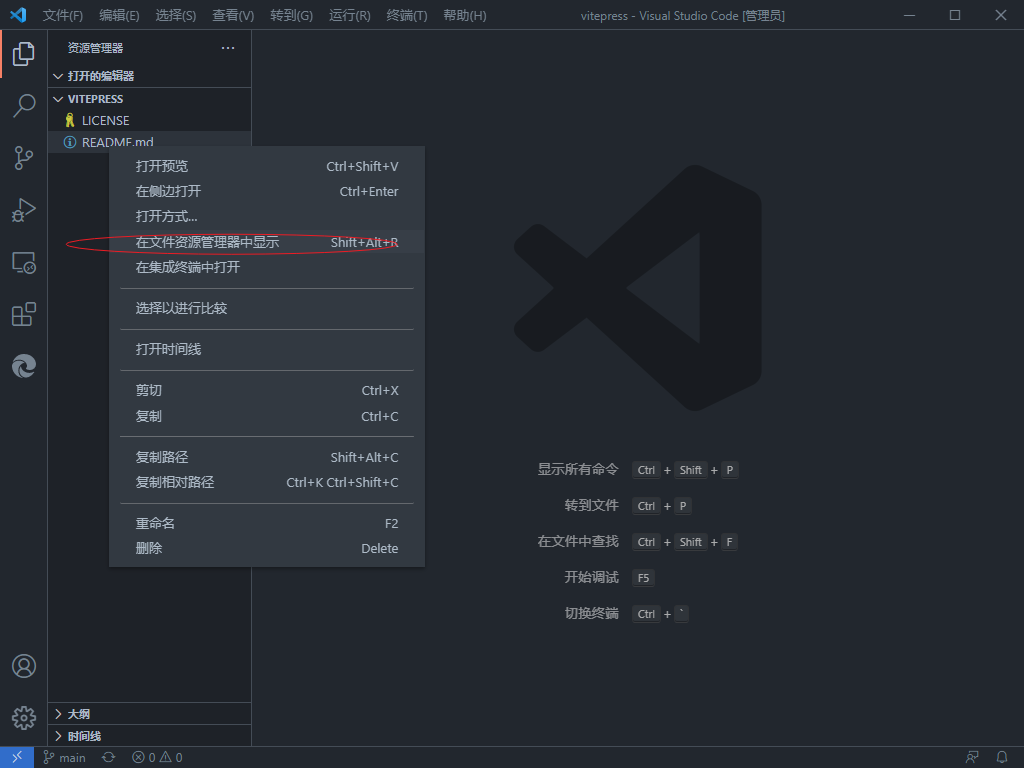Open the 查看(V) menu
The height and width of the screenshot is (768, 1024).
[x=233, y=15]
